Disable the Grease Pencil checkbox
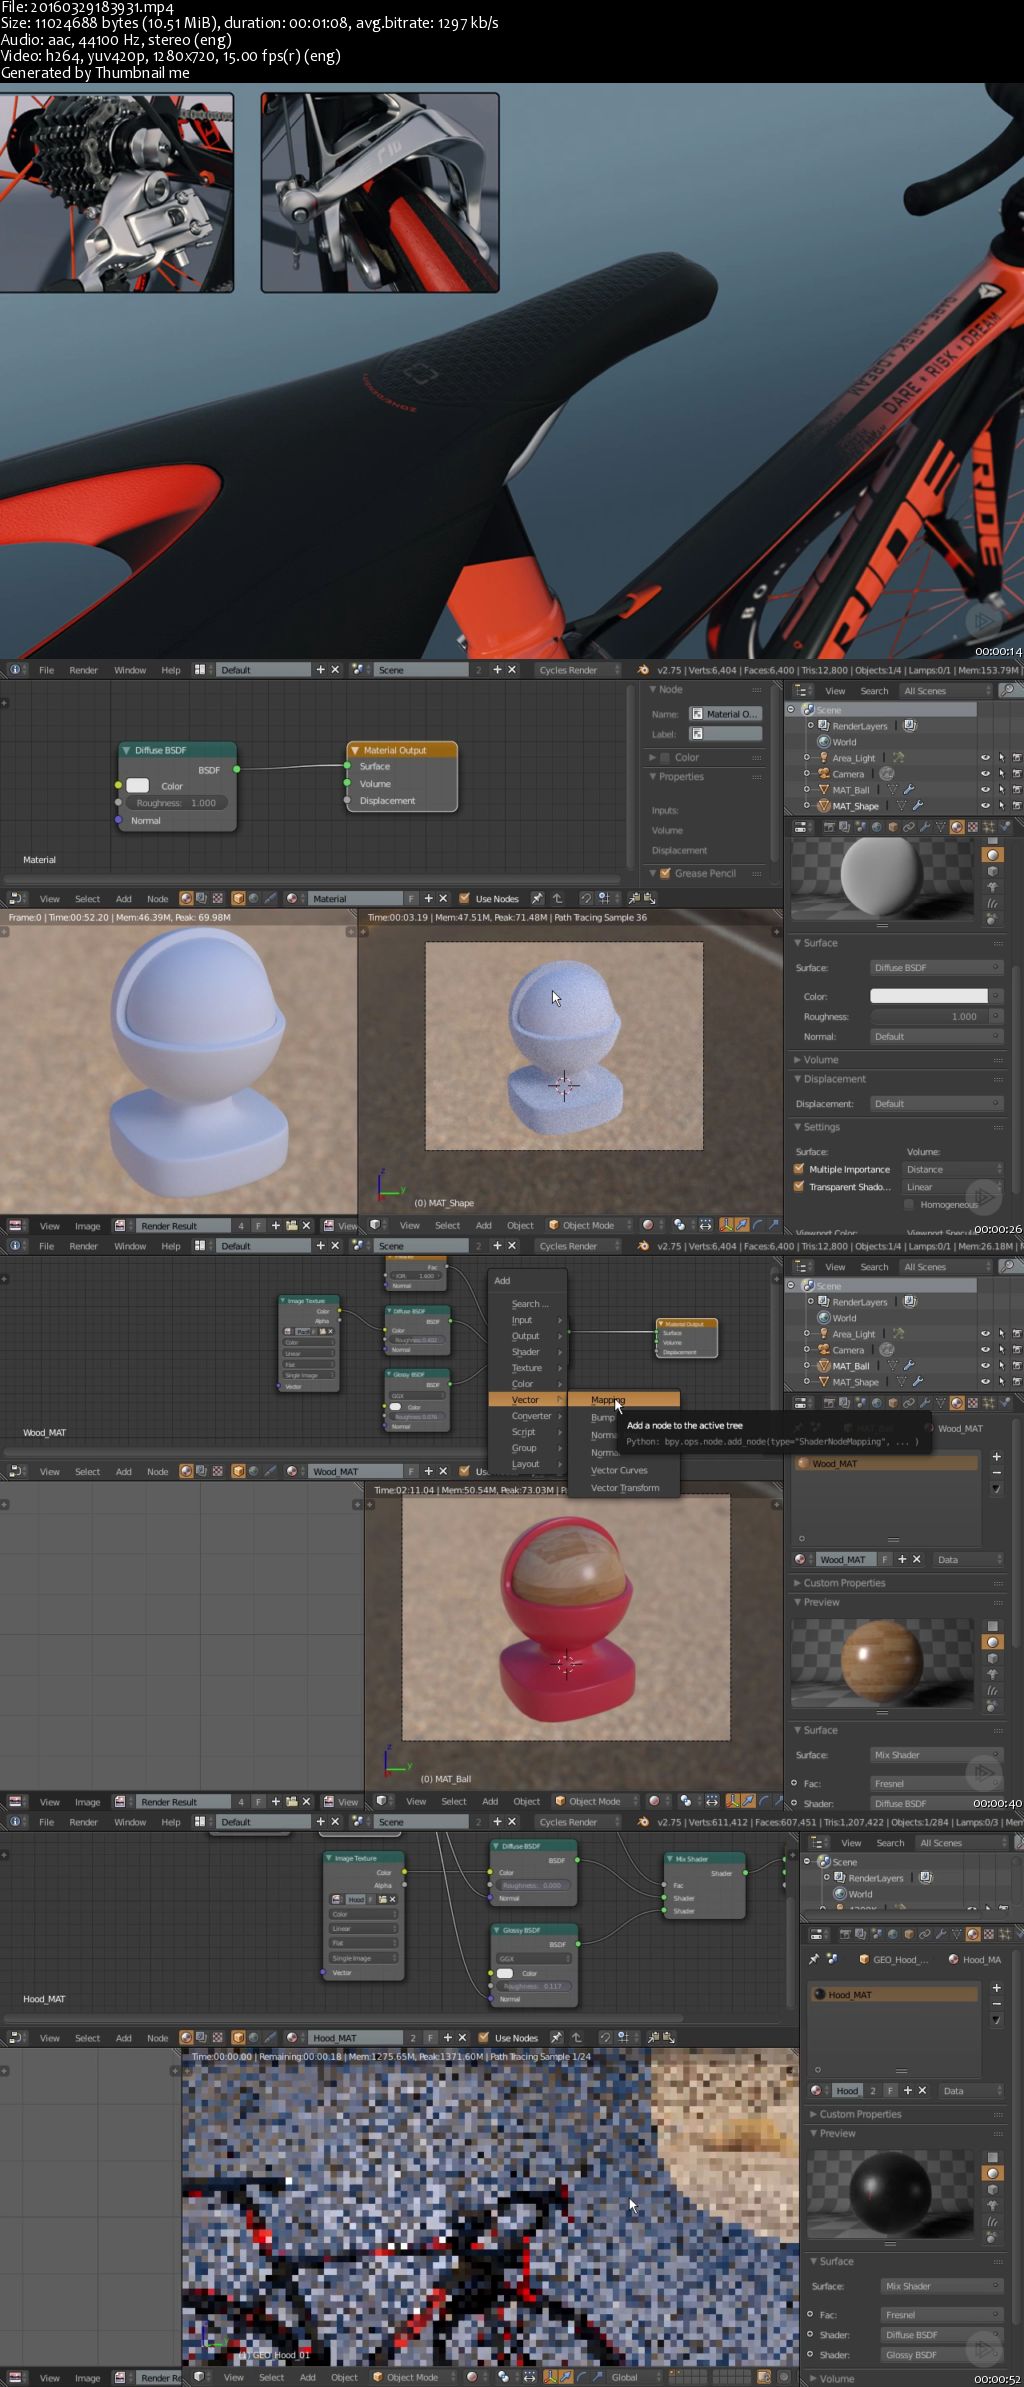 click(665, 873)
